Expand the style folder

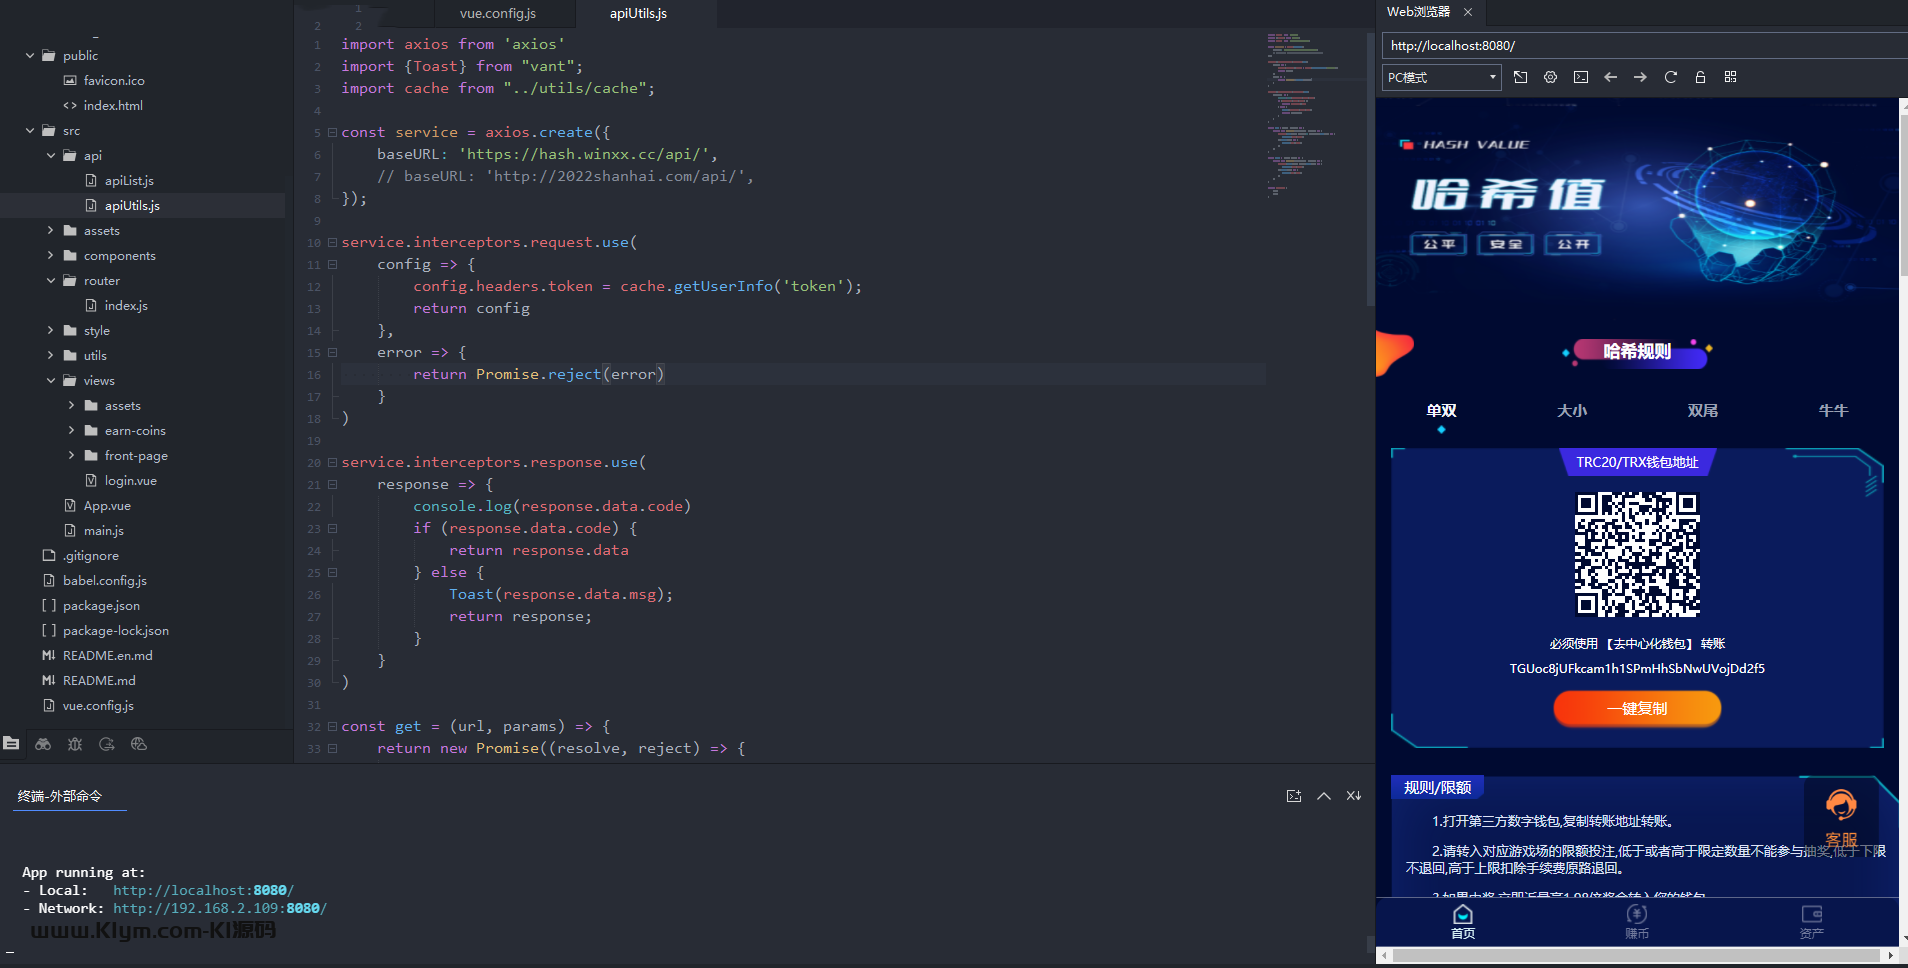pos(51,331)
